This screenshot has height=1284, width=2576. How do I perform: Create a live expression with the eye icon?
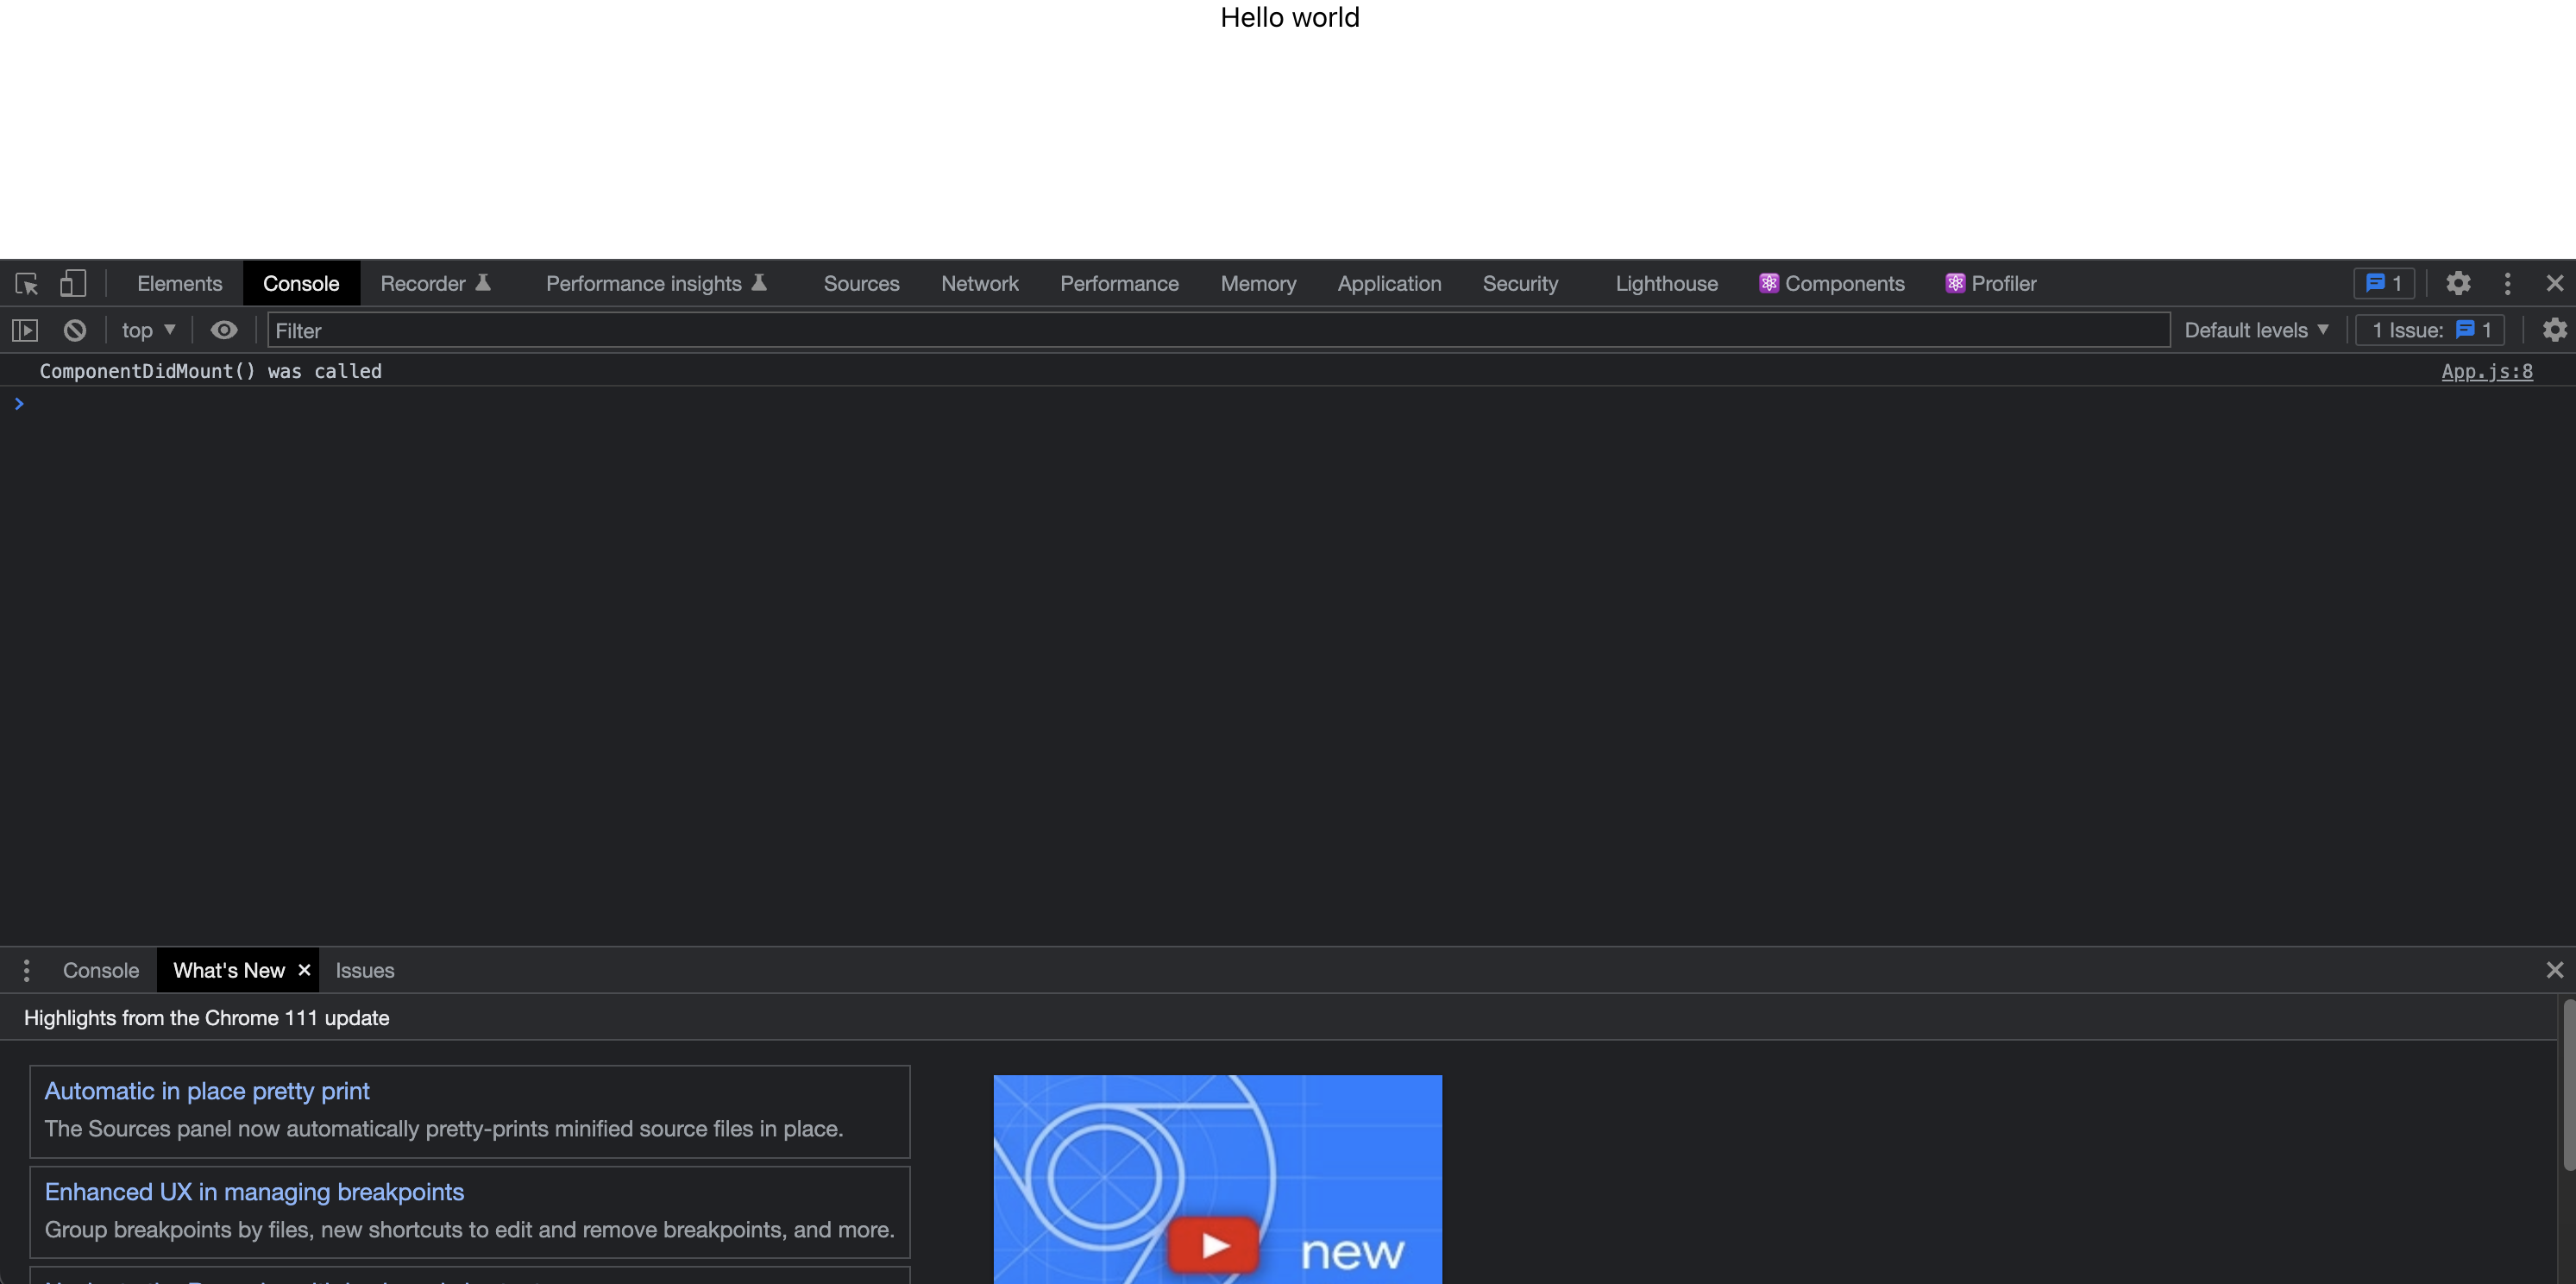point(224,330)
